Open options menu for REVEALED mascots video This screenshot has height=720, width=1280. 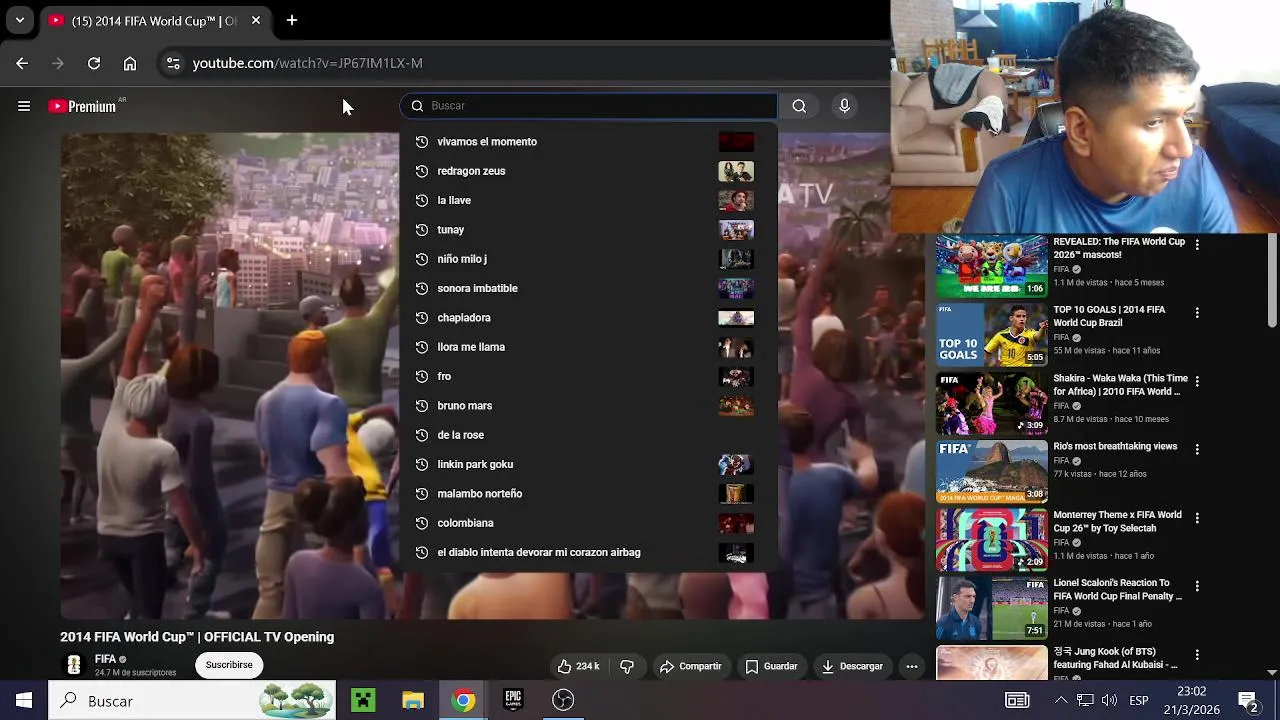[1197, 244]
